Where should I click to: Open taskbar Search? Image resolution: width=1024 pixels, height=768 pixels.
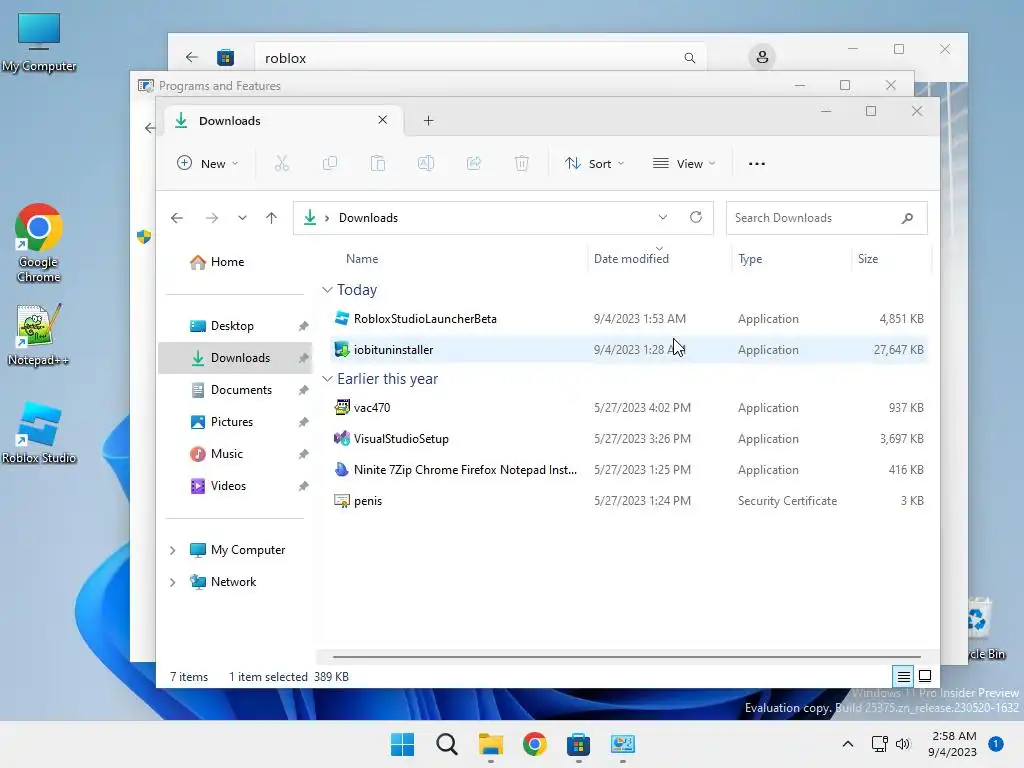click(447, 744)
